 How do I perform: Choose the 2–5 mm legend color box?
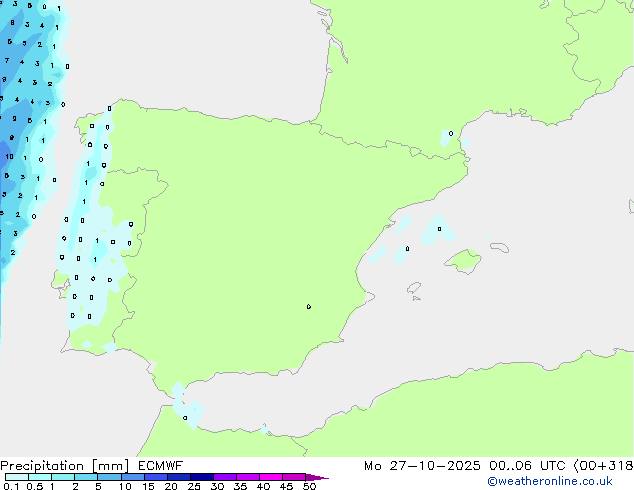(x=86, y=477)
